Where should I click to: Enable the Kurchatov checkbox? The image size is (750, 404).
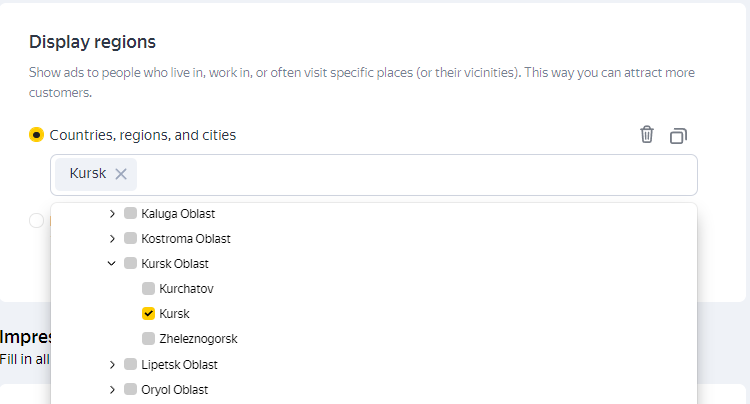(x=148, y=288)
